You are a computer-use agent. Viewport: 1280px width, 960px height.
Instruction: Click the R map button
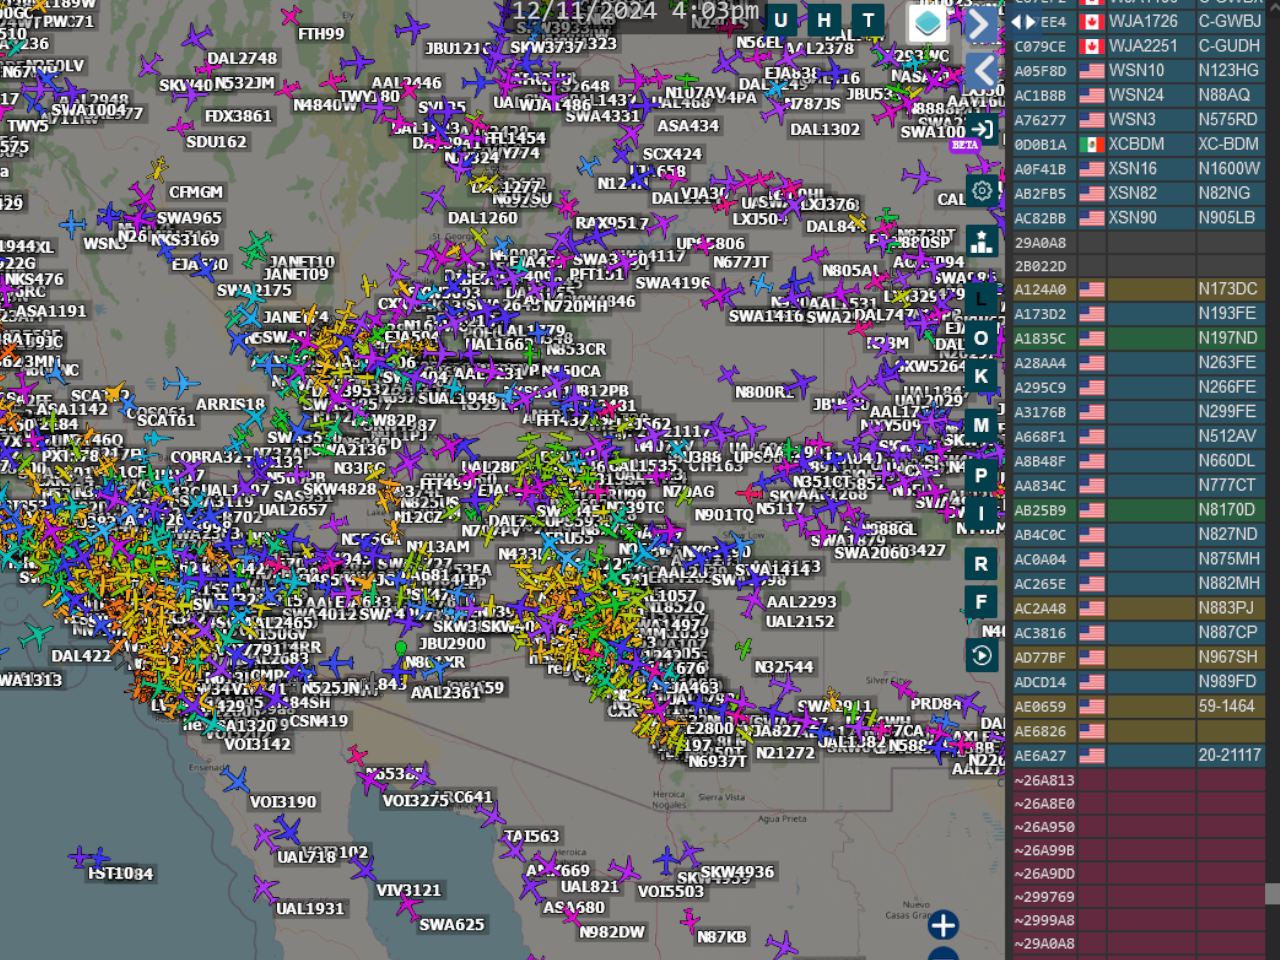click(x=981, y=564)
